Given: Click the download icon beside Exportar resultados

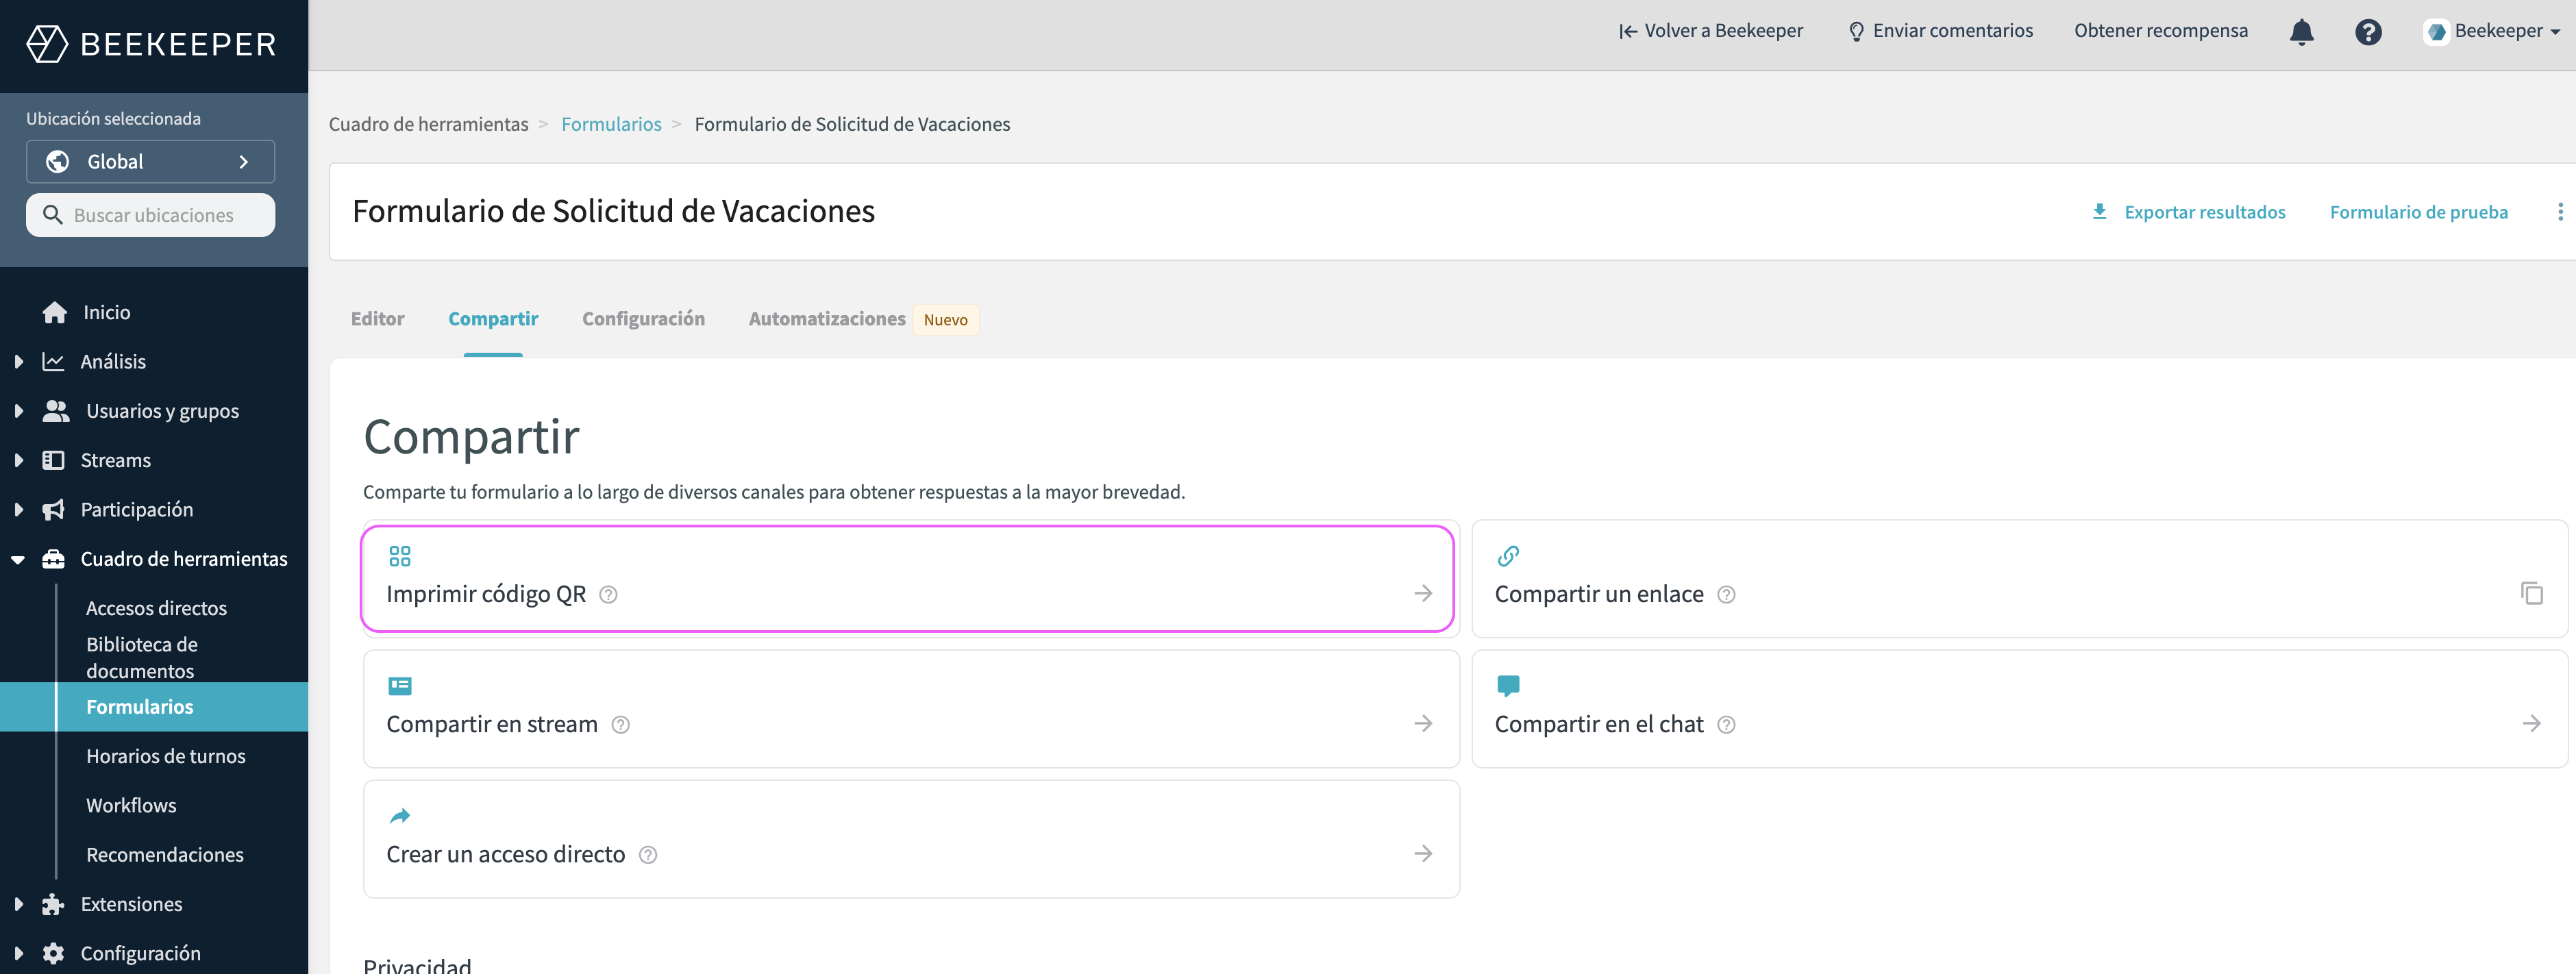Looking at the screenshot, I should pos(2099,212).
